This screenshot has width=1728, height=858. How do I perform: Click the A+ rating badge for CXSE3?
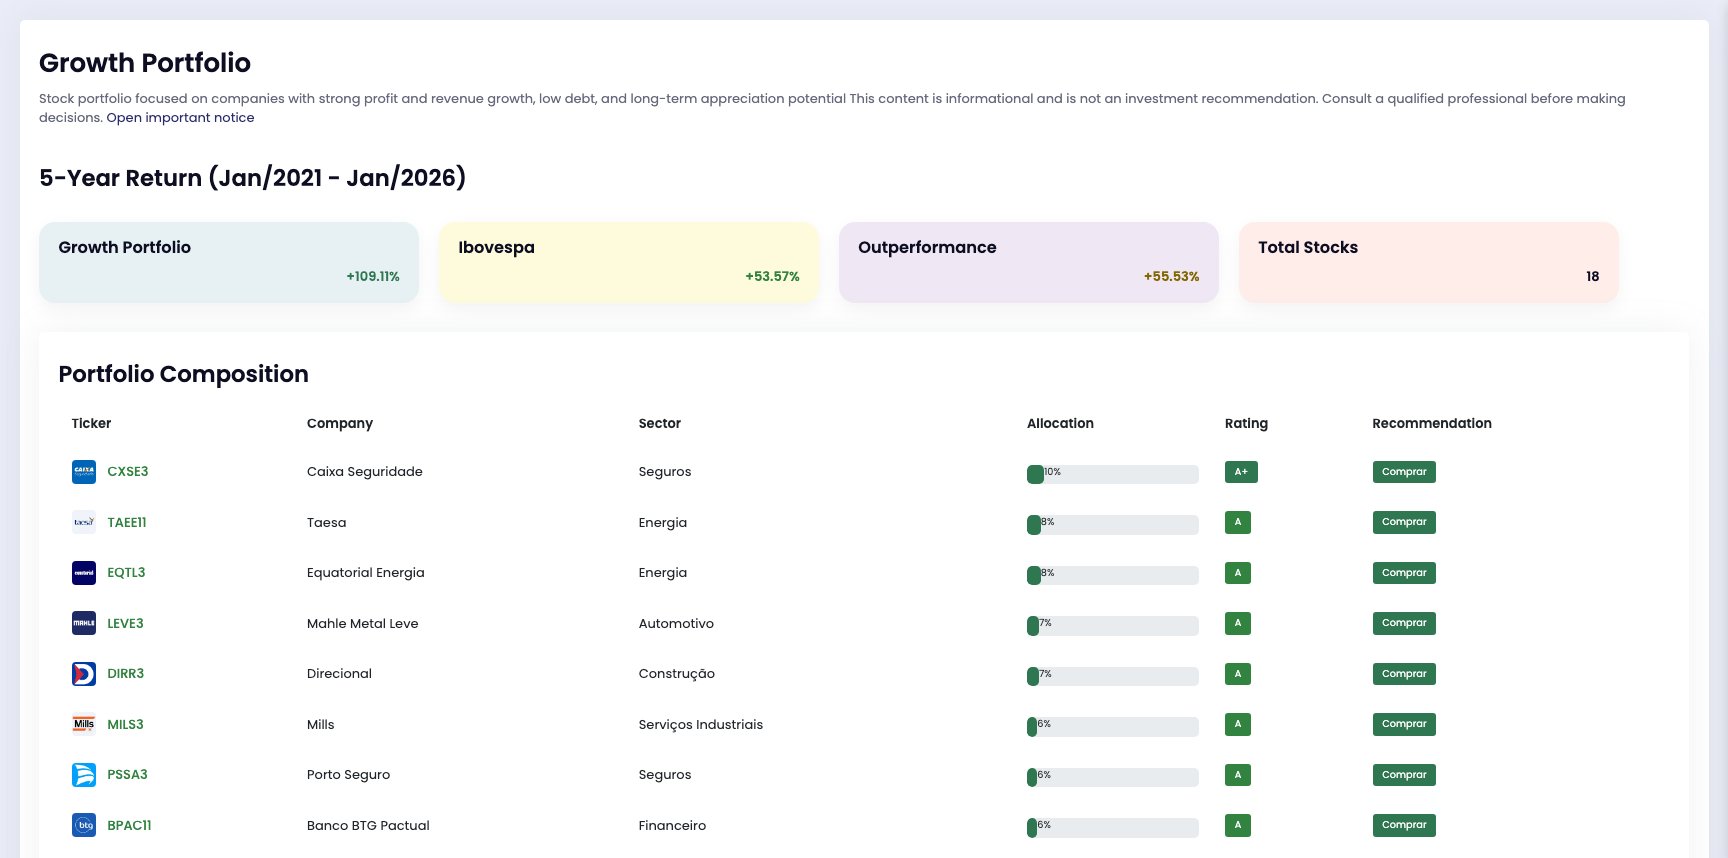click(1241, 472)
